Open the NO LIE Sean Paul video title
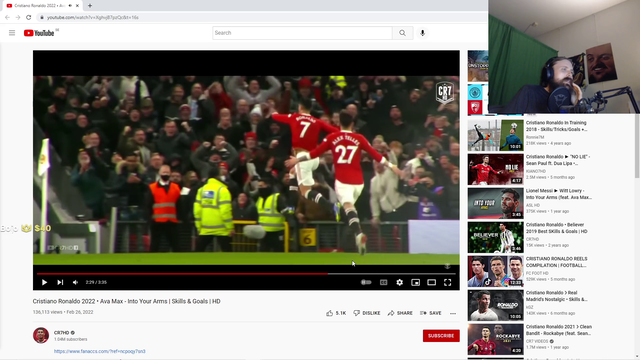This screenshot has height=360, width=640. (x=558, y=160)
